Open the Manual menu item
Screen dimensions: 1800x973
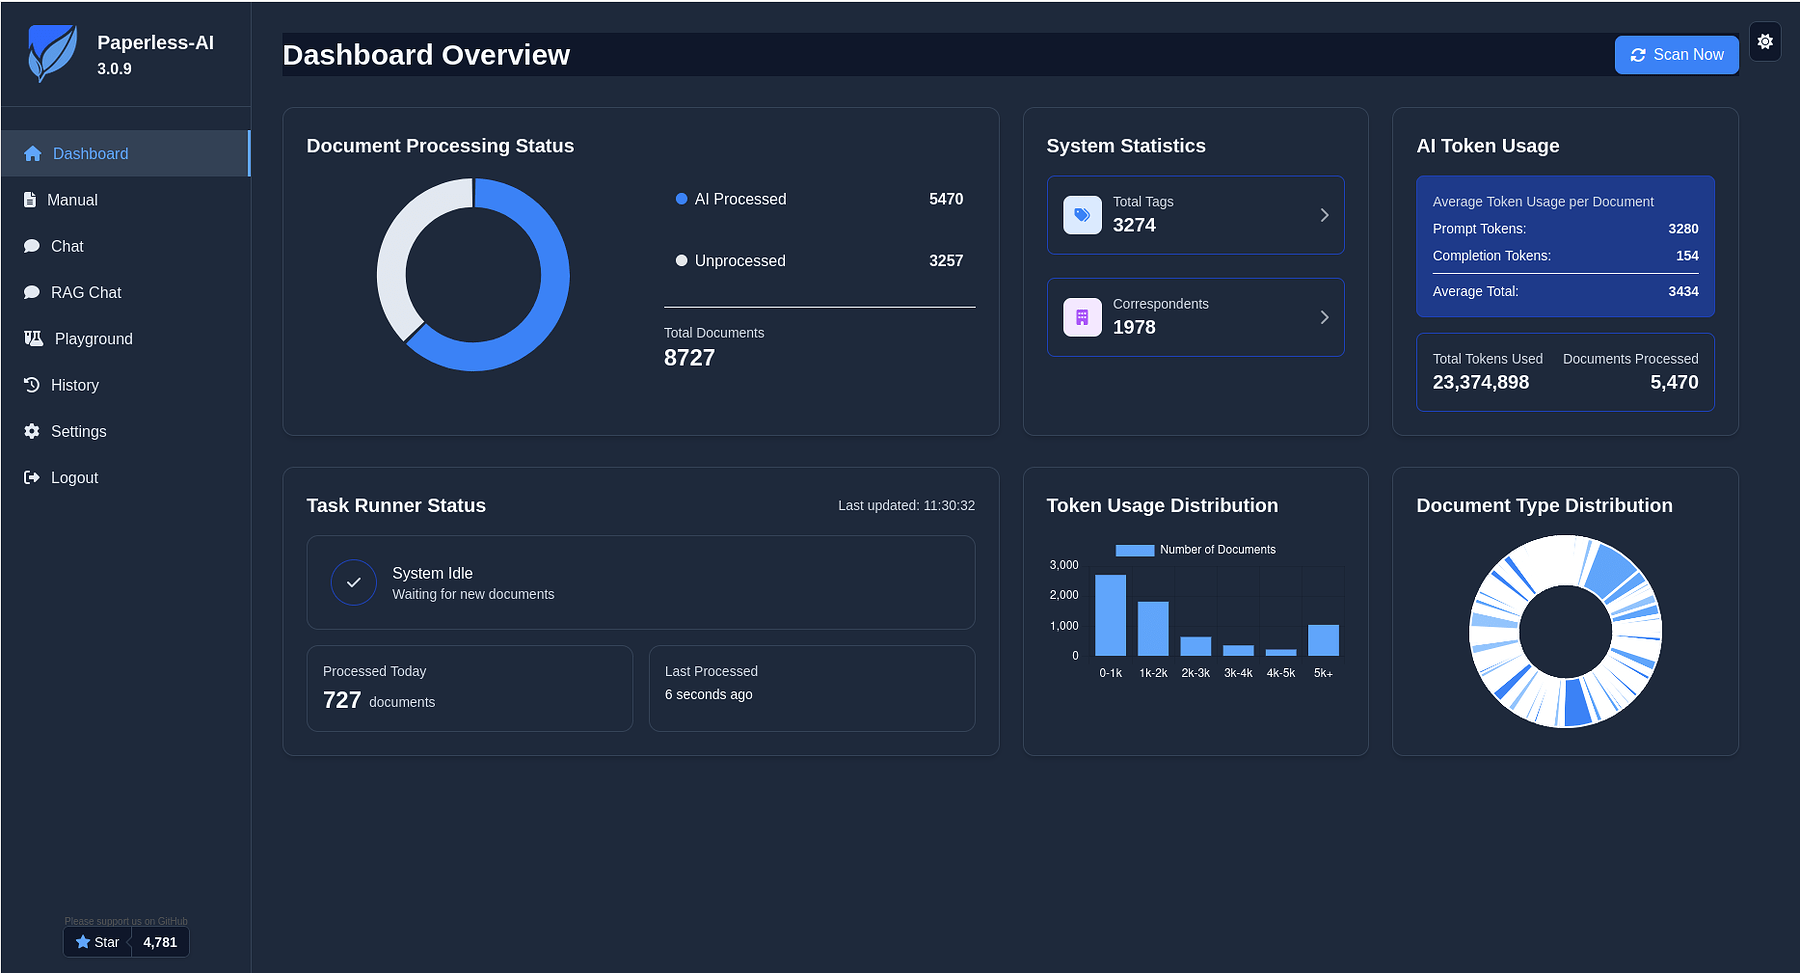tap(72, 200)
